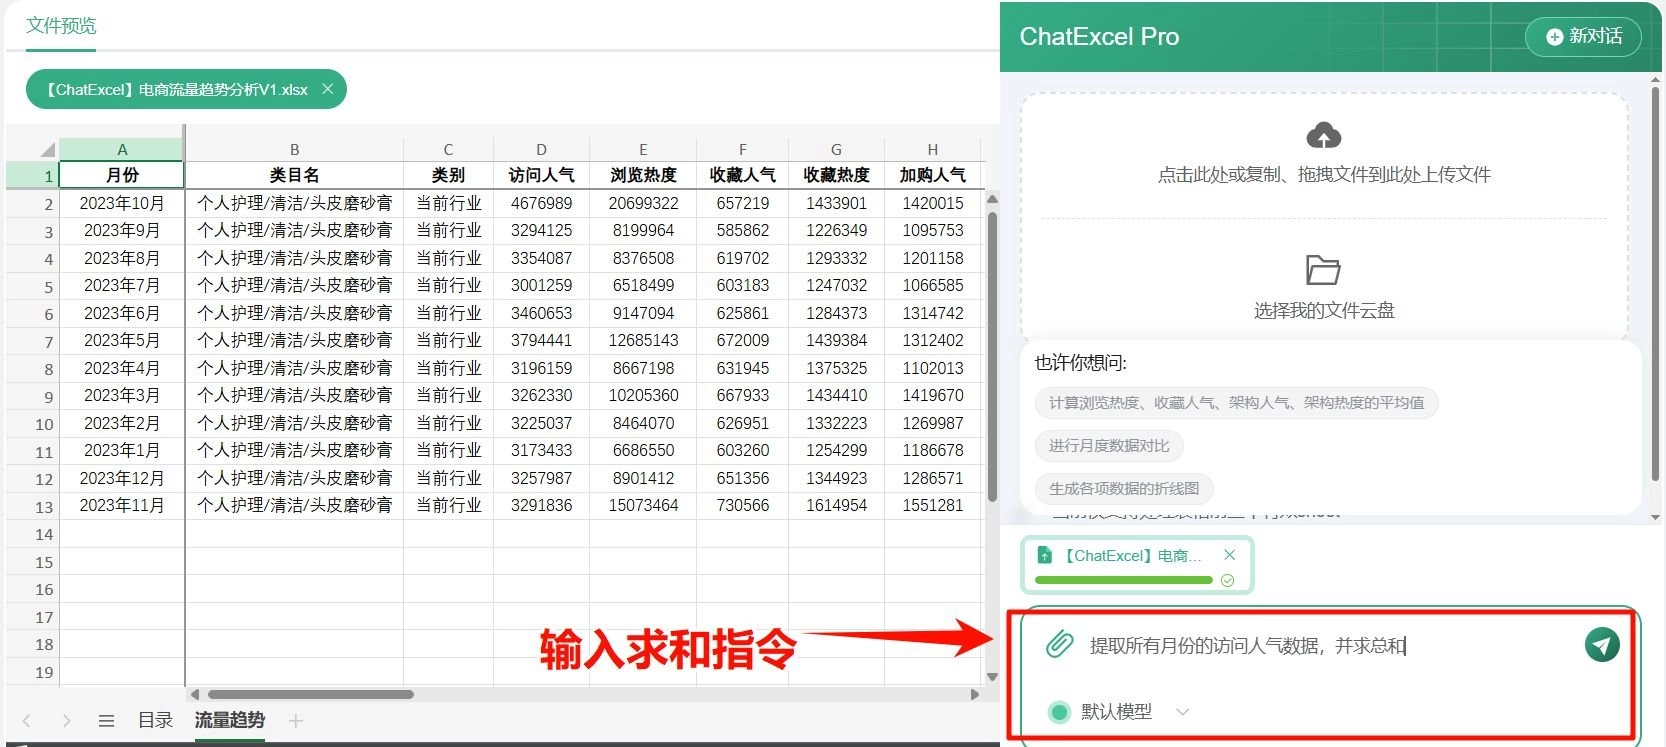The image size is (1666, 747).
Task: Remove the attached ChatExcel file chip
Action: click(1229, 555)
